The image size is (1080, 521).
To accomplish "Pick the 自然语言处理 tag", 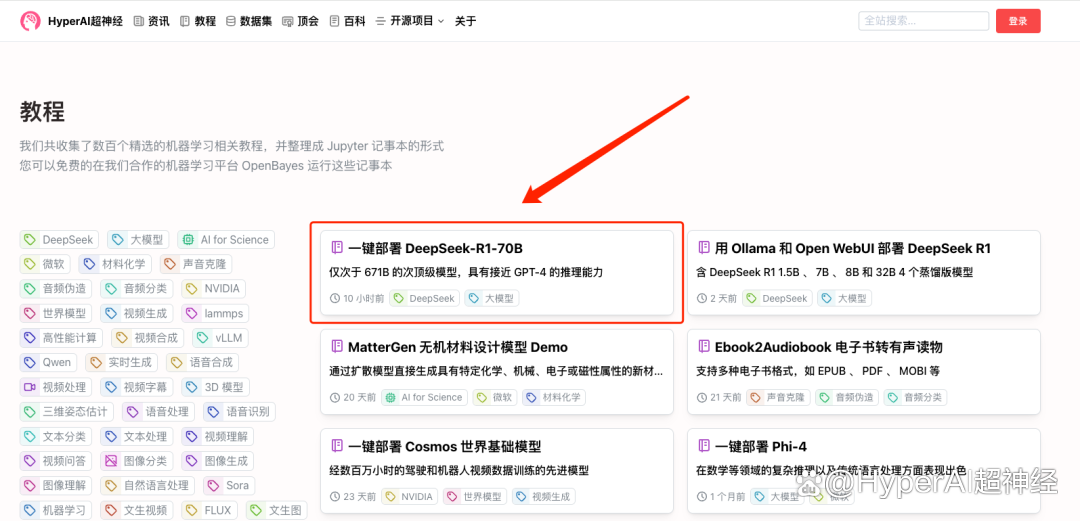I will coord(148,486).
